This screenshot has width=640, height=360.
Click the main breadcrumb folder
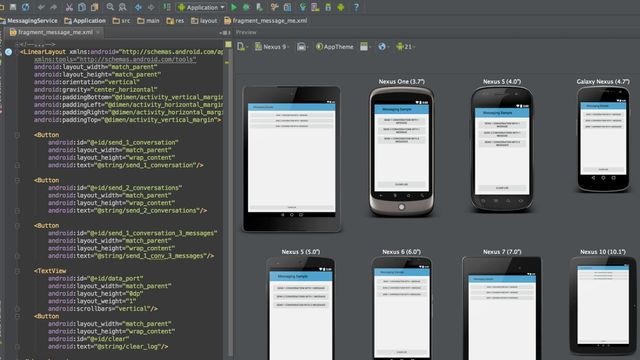tap(148, 20)
